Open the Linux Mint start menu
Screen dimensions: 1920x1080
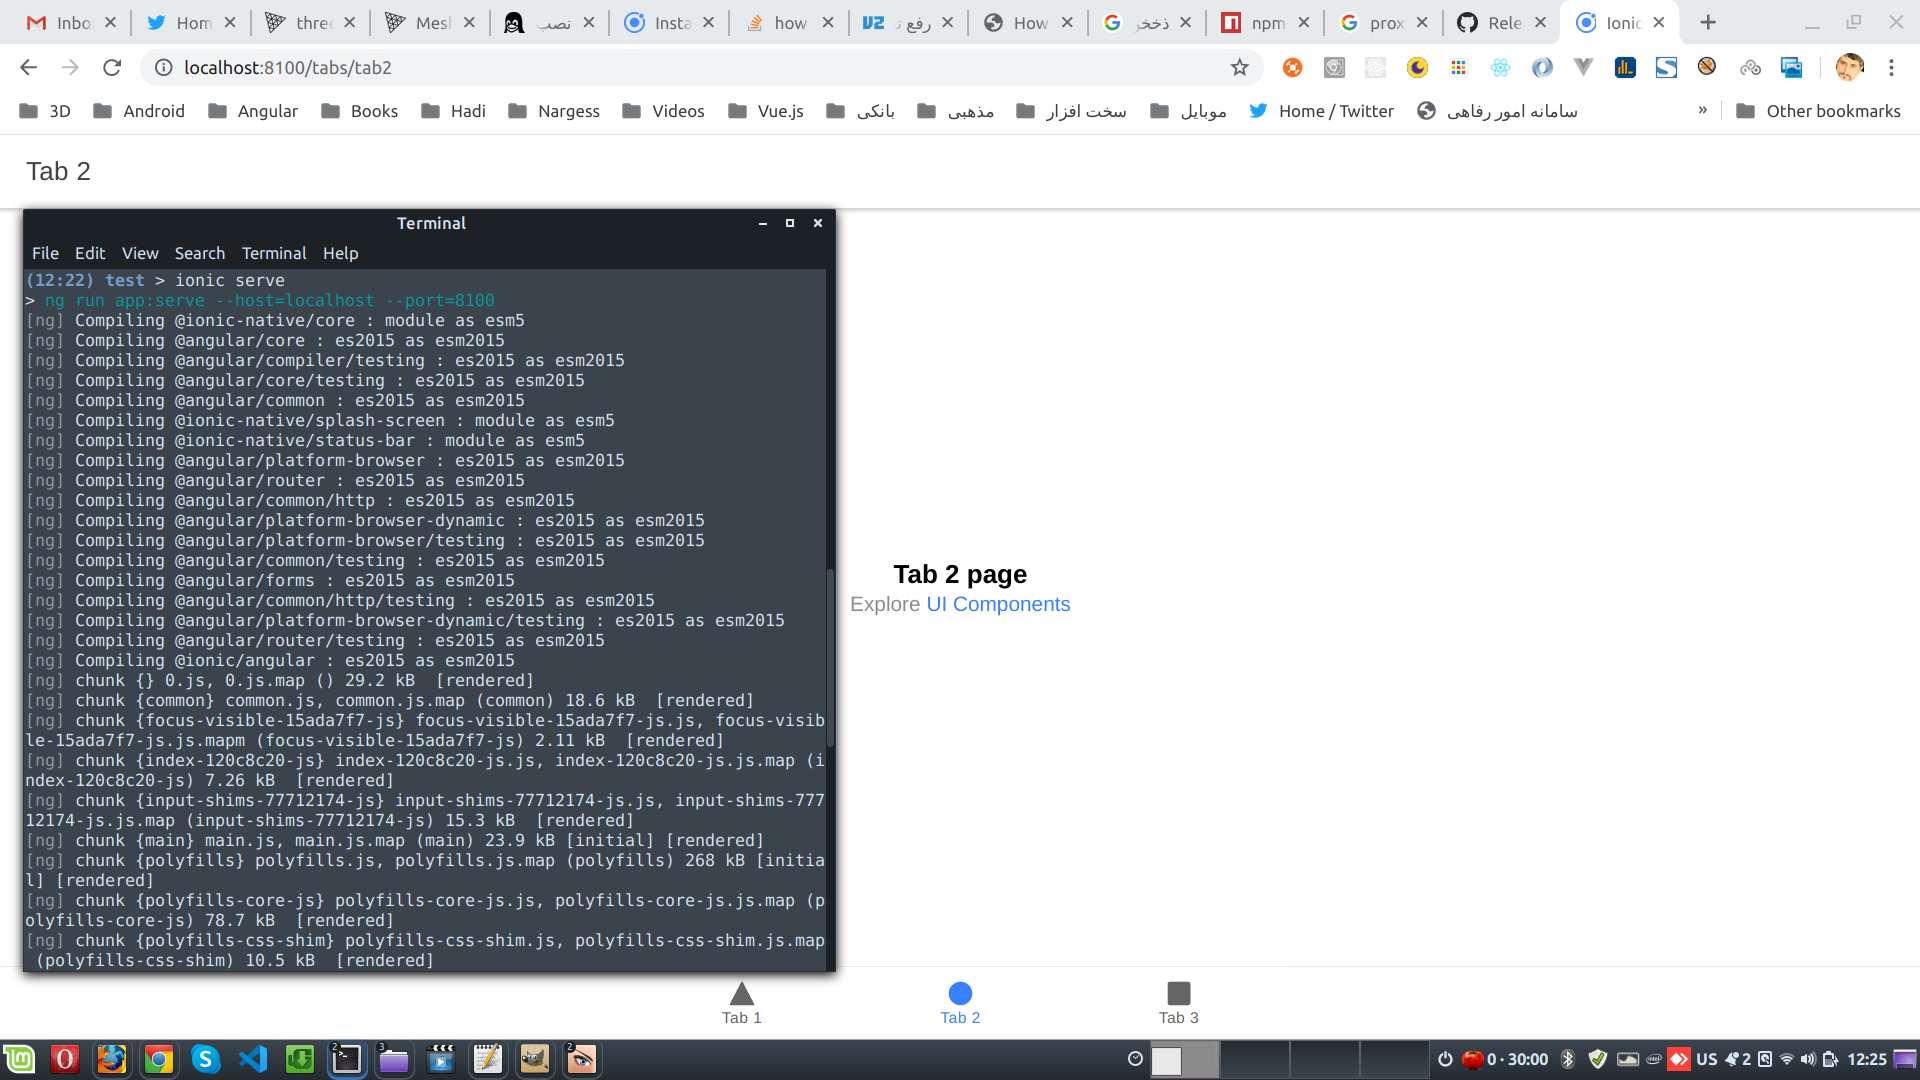[19, 1059]
